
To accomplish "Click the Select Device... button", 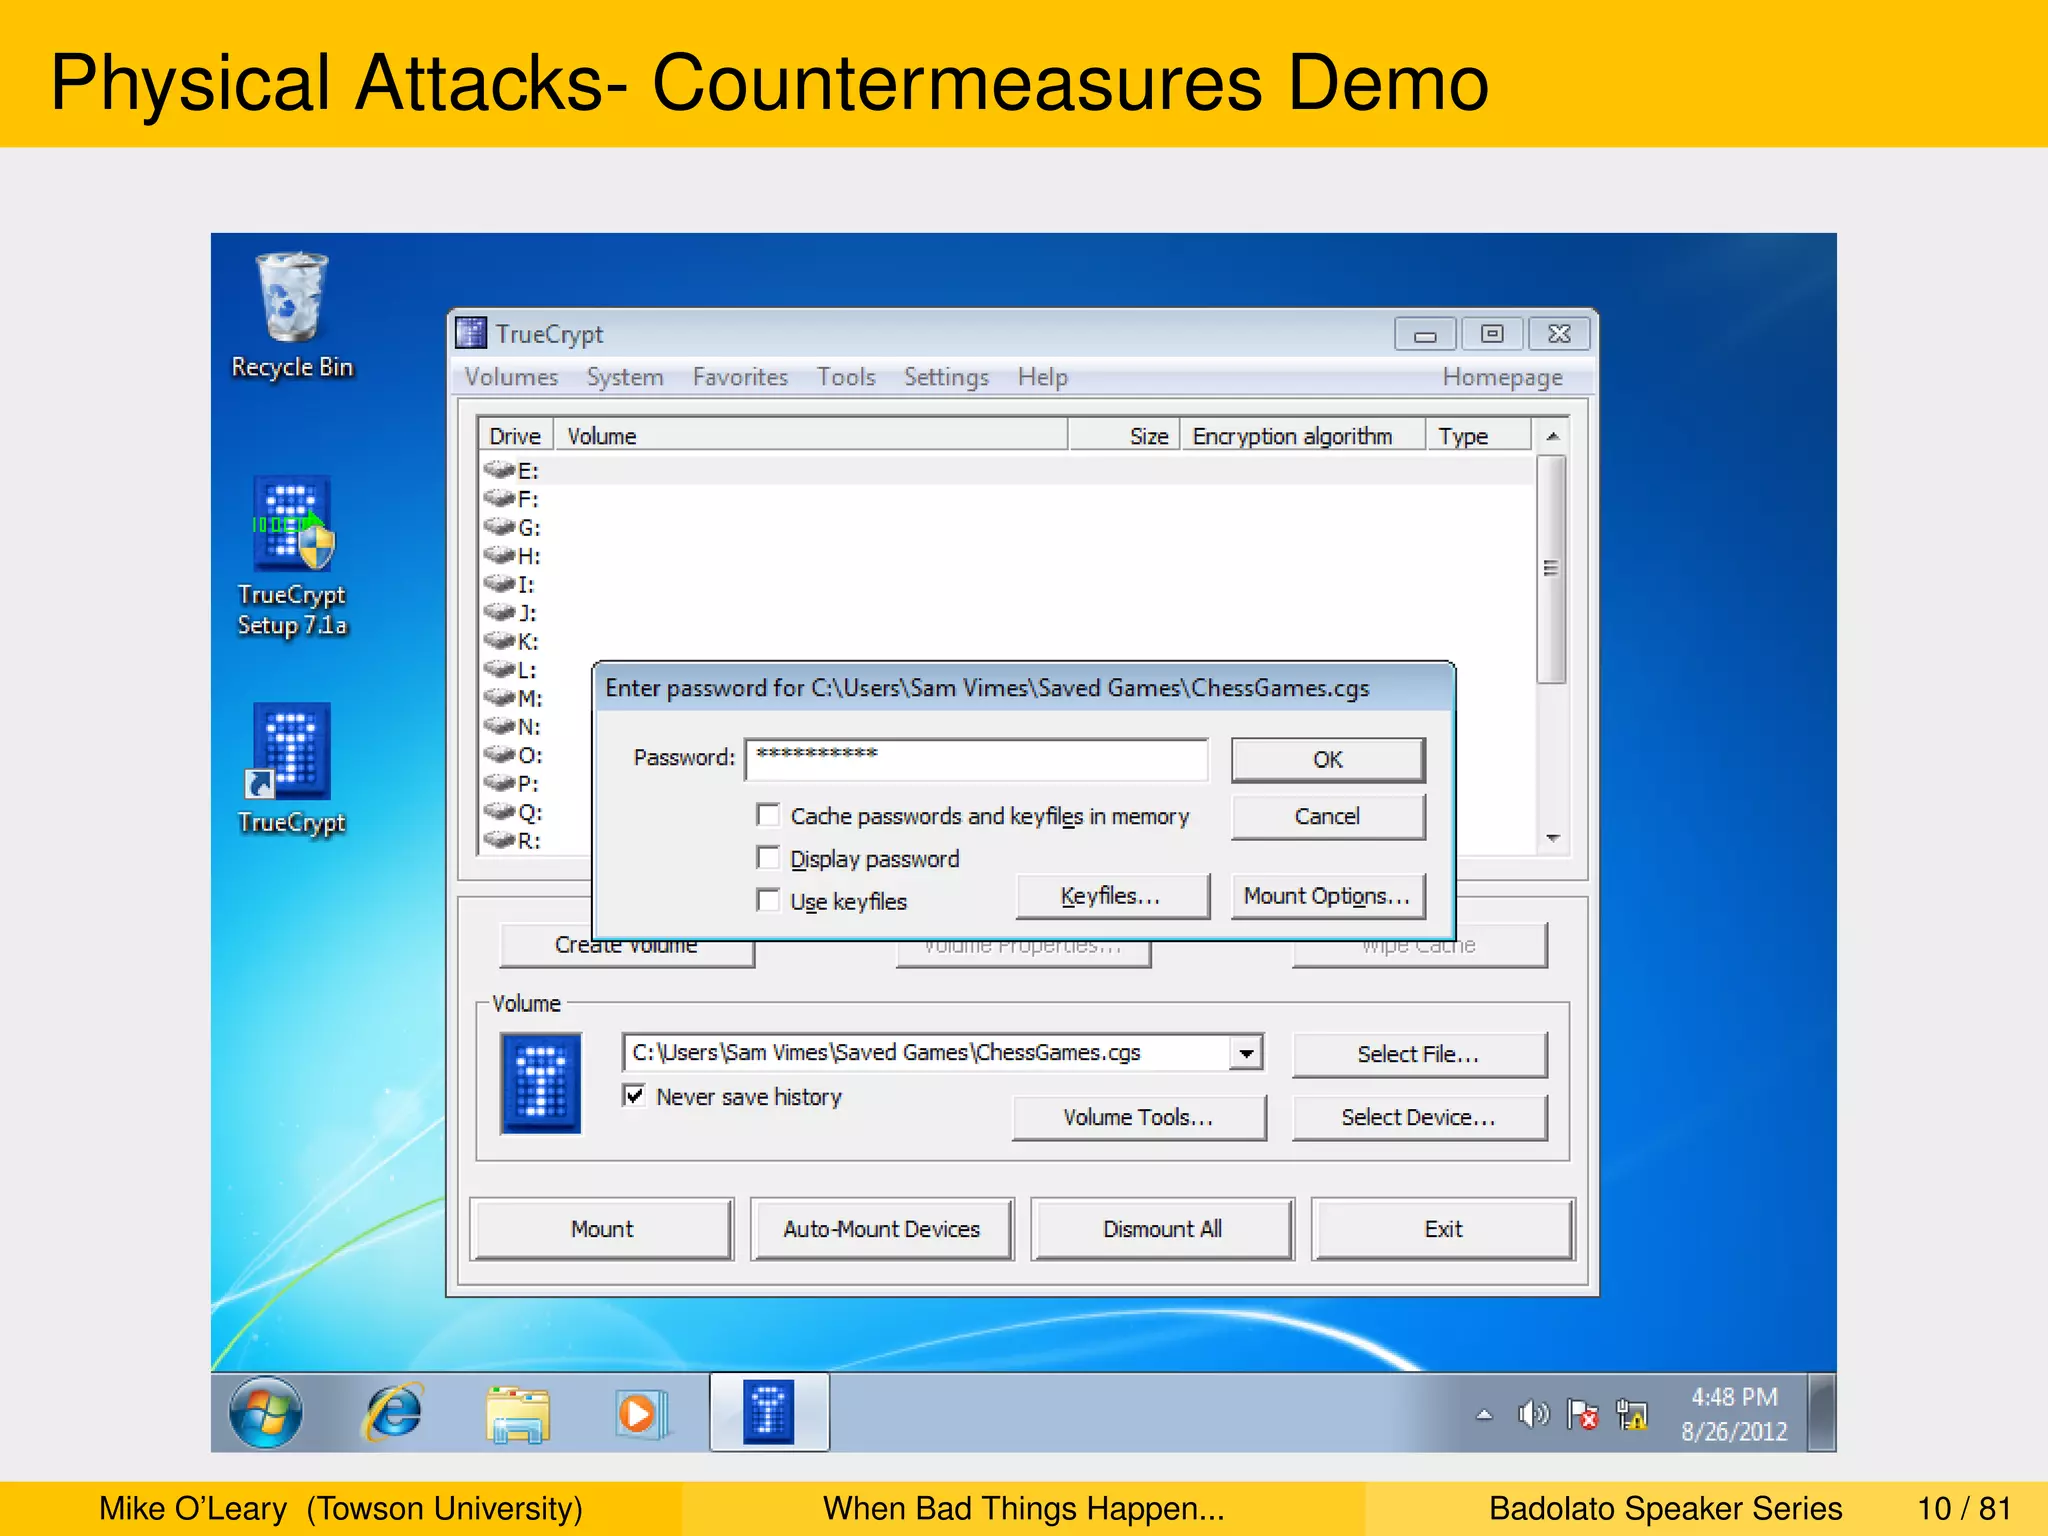I will [1419, 1117].
